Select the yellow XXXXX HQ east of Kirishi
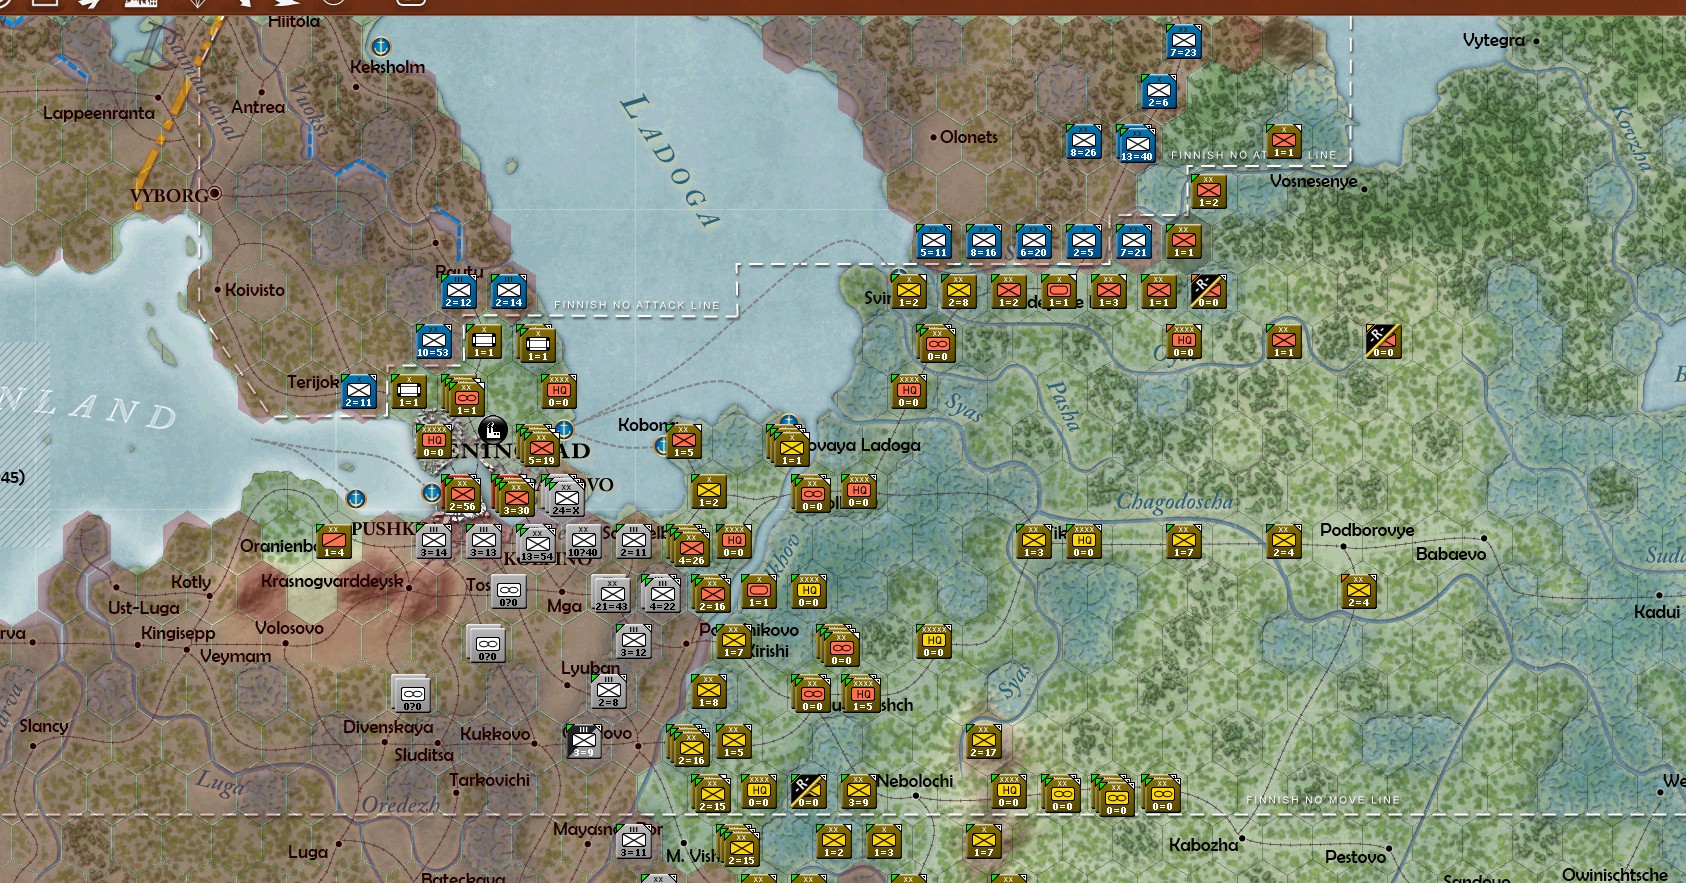Image resolution: width=1686 pixels, height=883 pixels. pyautogui.click(x=934, y=642)
